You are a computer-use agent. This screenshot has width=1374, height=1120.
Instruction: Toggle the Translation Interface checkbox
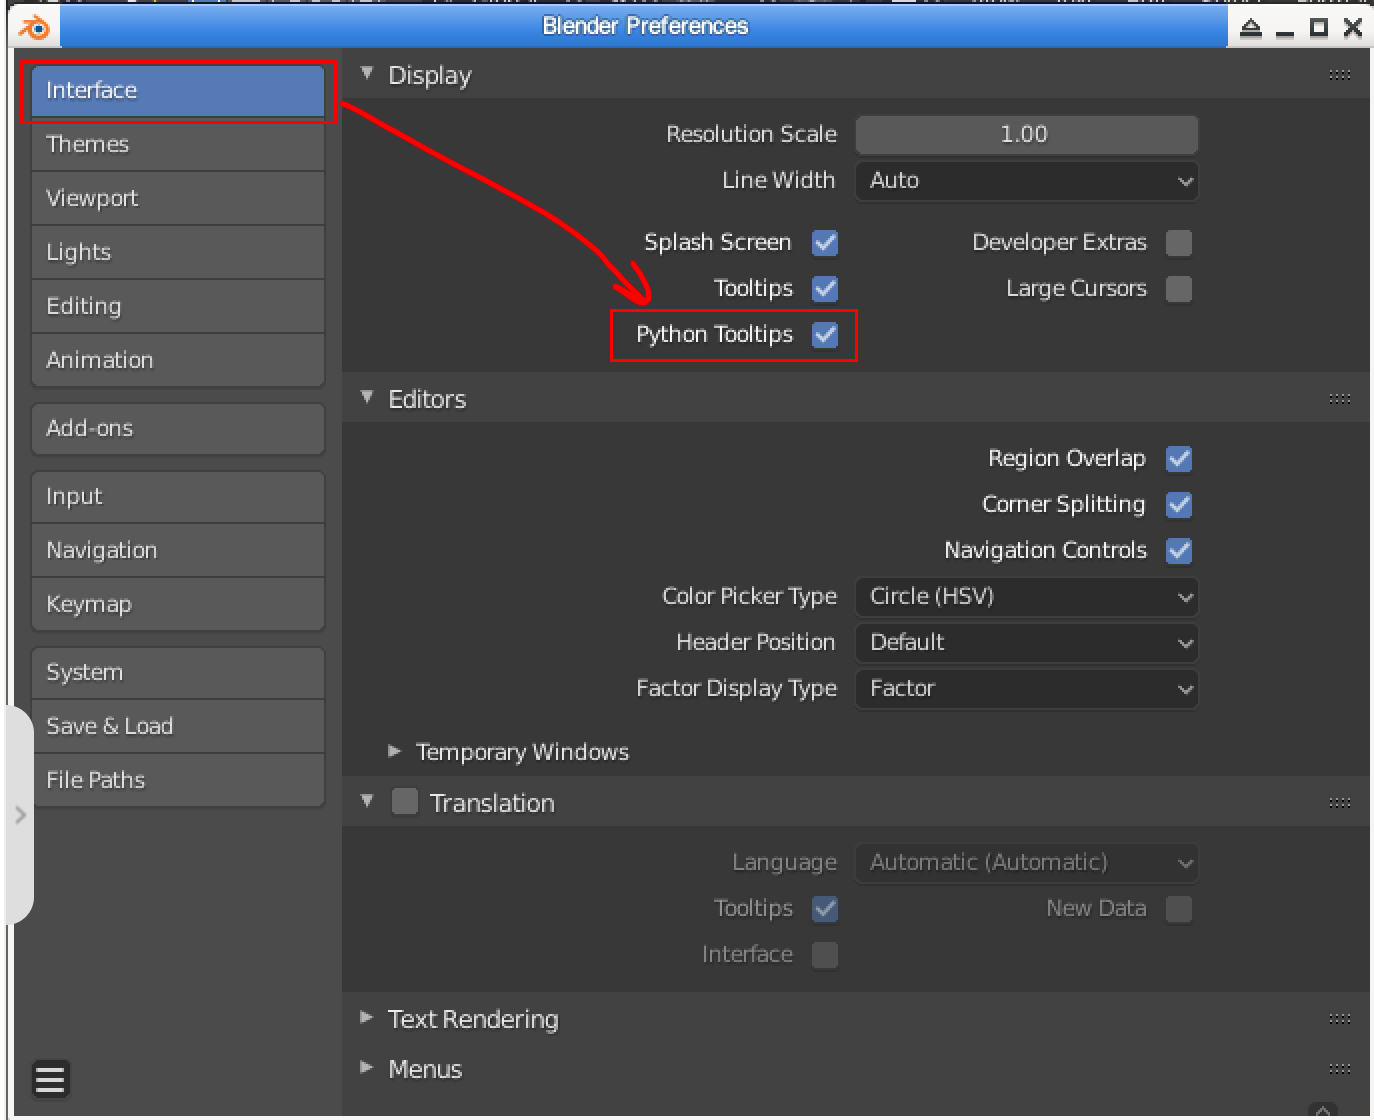[x=825, y=955]
